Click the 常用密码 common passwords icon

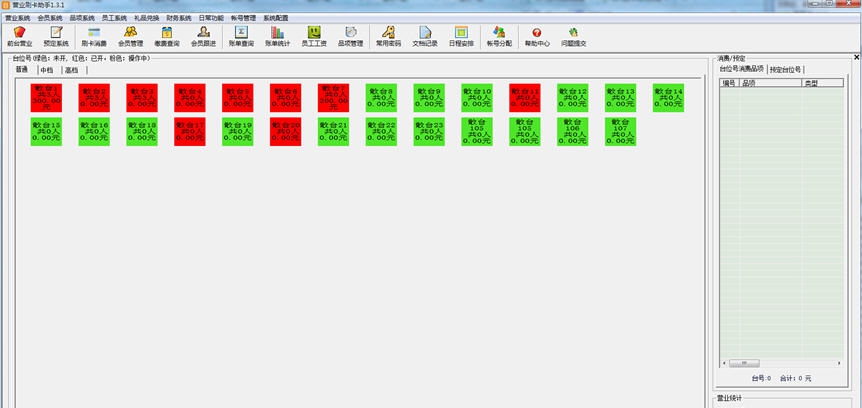click(388, 37)
